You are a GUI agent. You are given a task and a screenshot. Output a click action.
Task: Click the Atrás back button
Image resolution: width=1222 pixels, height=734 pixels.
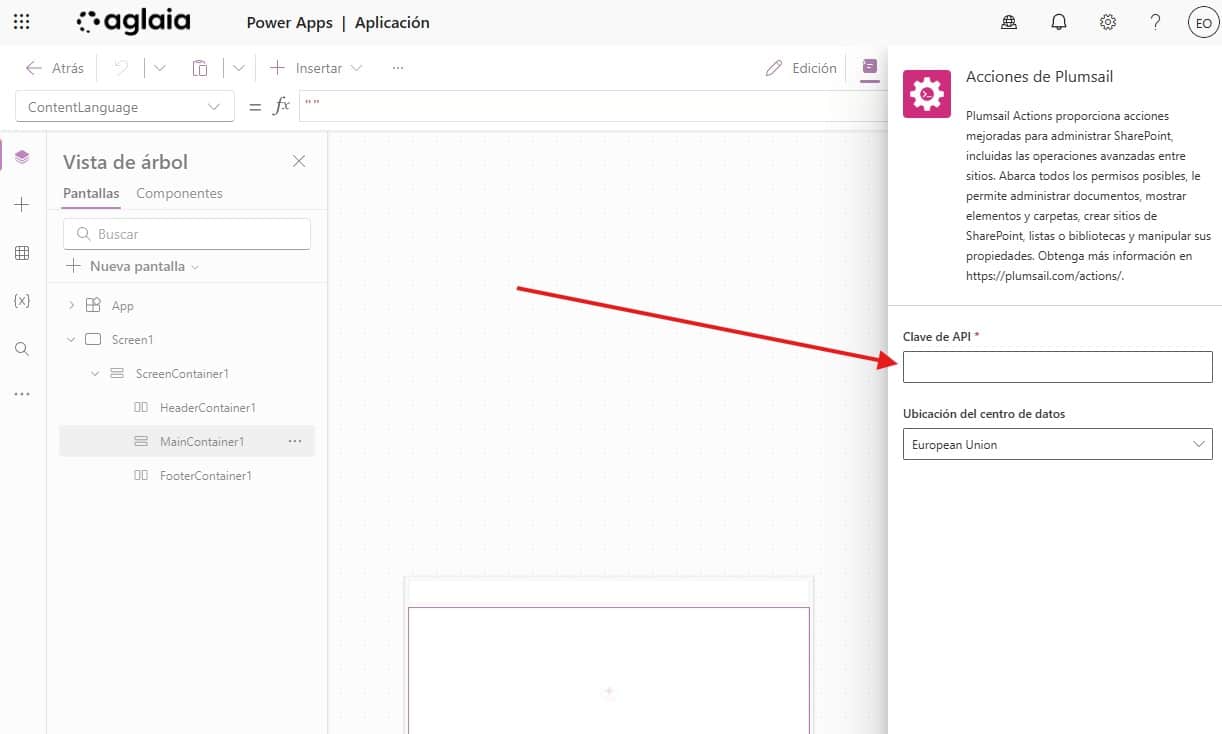[55, 68]
